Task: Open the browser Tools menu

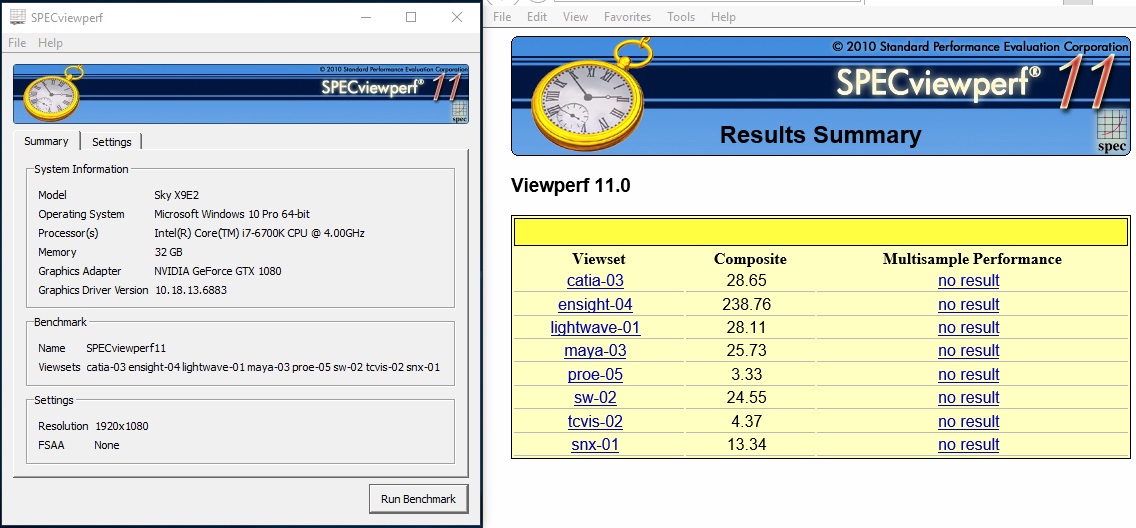Action: (681, 17)
